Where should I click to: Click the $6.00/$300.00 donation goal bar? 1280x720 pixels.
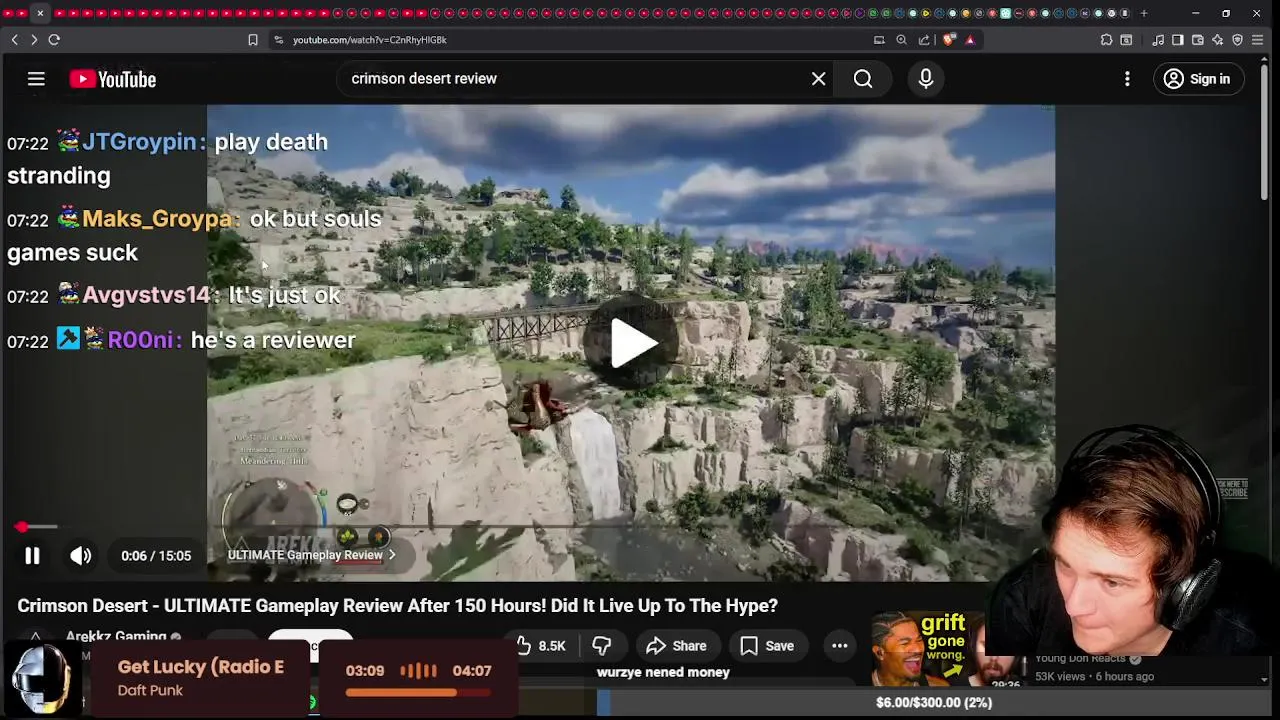(933, 703)
